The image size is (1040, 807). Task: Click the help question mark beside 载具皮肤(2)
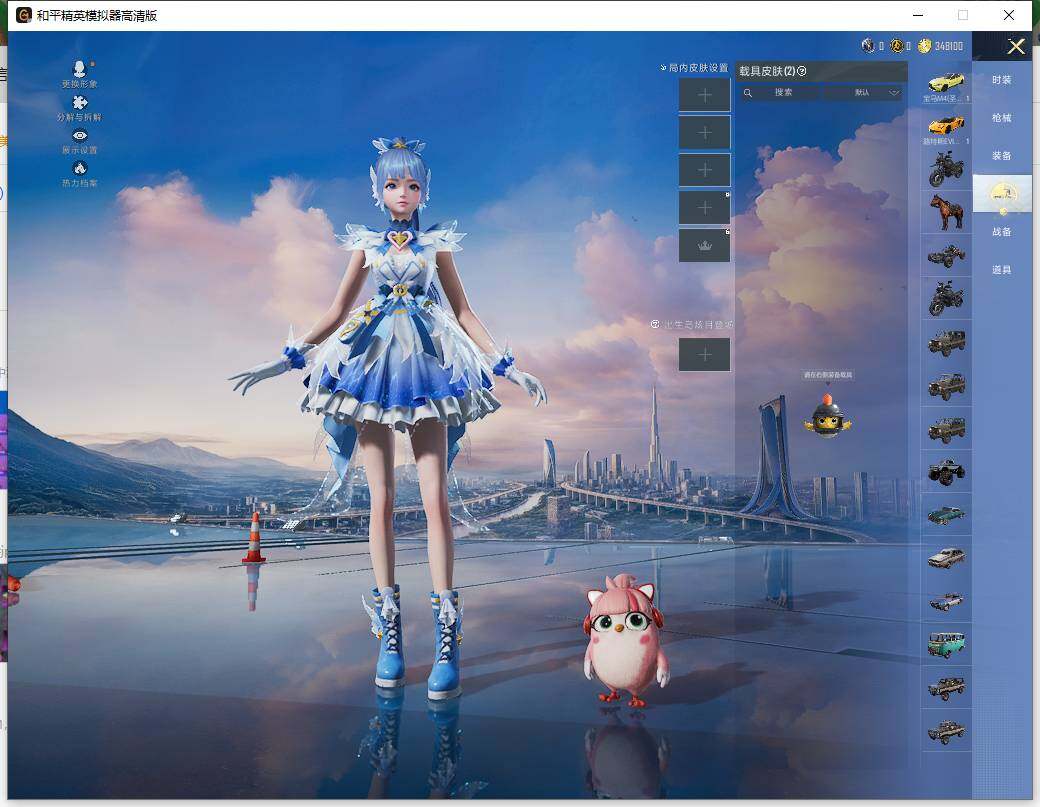[802, 71]
